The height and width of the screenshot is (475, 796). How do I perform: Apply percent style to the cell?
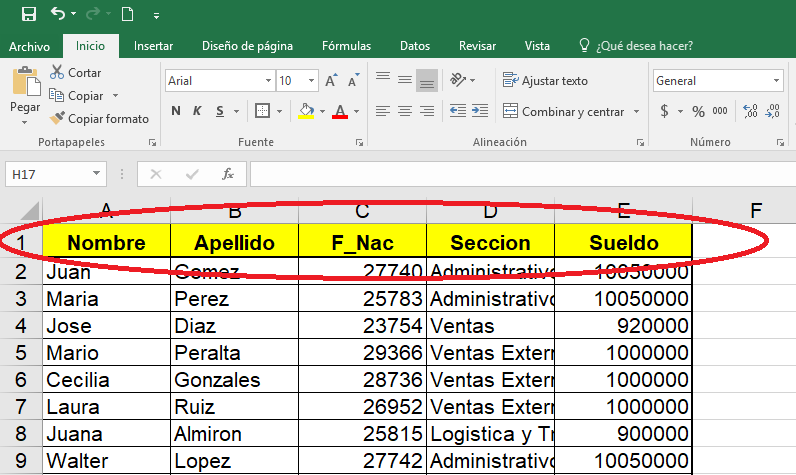(x=697, y=111)
